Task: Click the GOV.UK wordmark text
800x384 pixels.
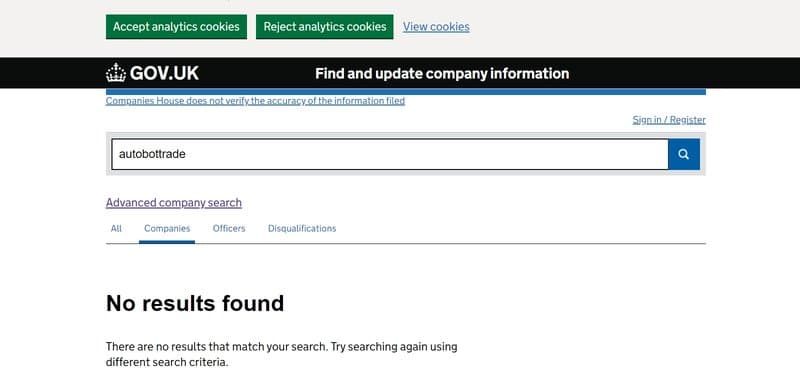Action: point(164,73)
